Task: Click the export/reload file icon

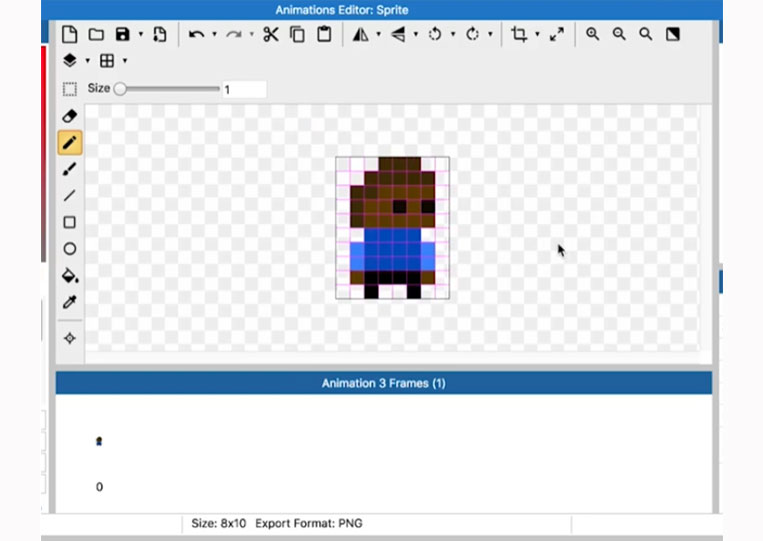Action: point(160,35)
